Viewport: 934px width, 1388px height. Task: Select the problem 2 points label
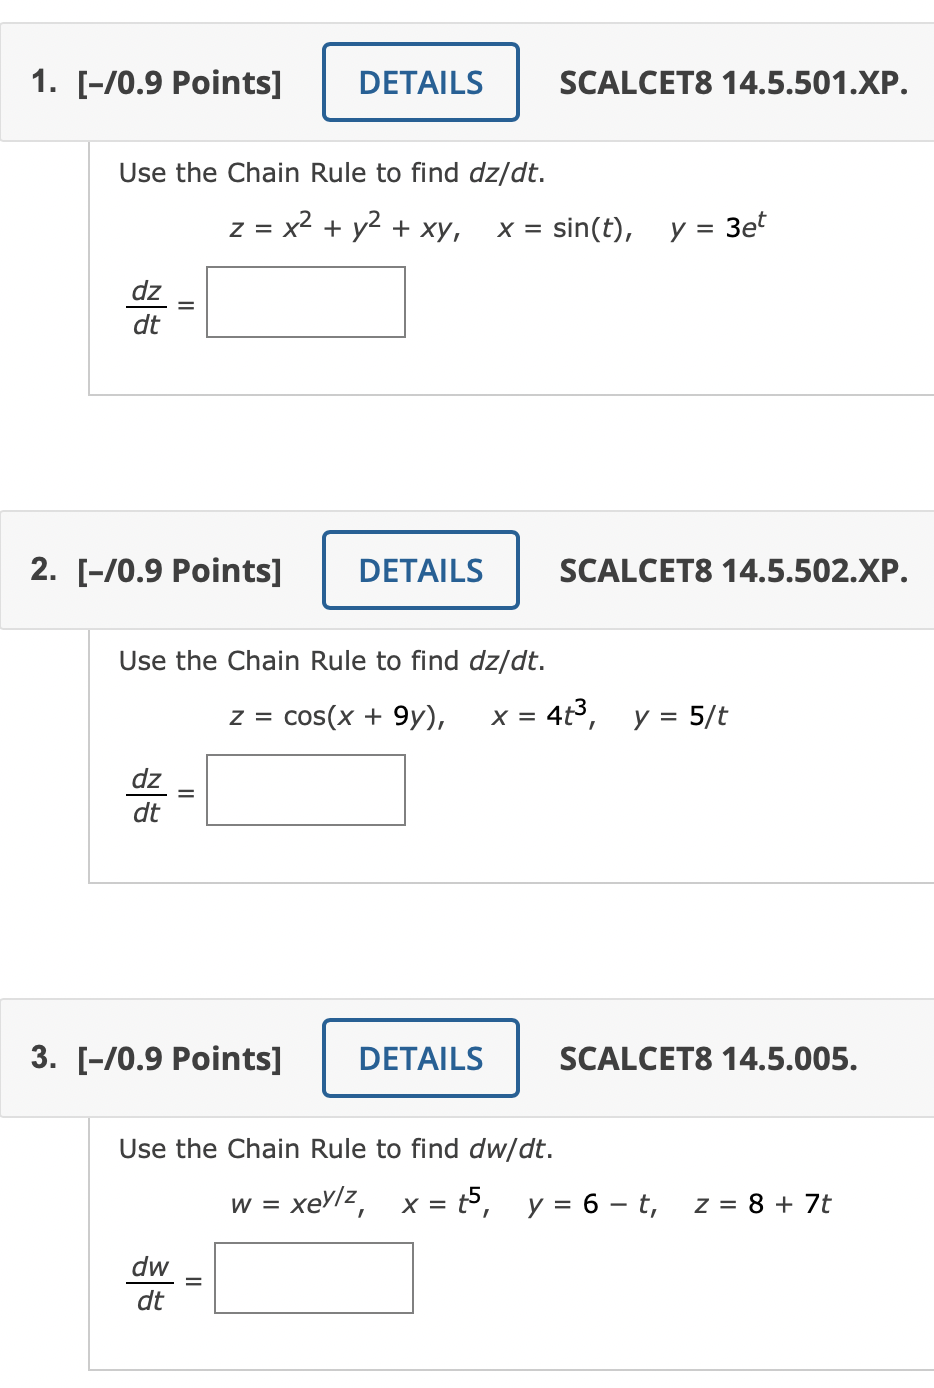click(x=178, y=571)
